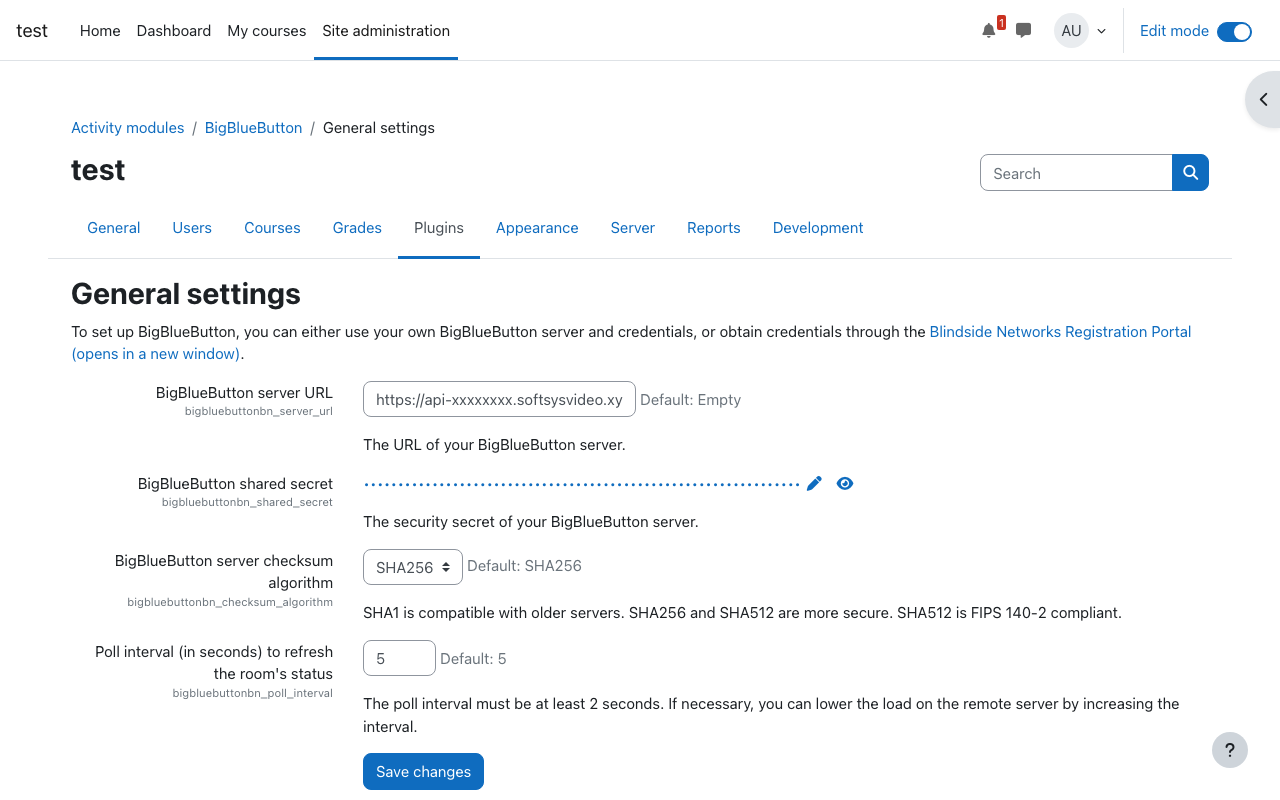Image resolution: width=1280 pixels, height=800 pixels.
Task: Click the Edit mode label
Action: click(1174, 31)
